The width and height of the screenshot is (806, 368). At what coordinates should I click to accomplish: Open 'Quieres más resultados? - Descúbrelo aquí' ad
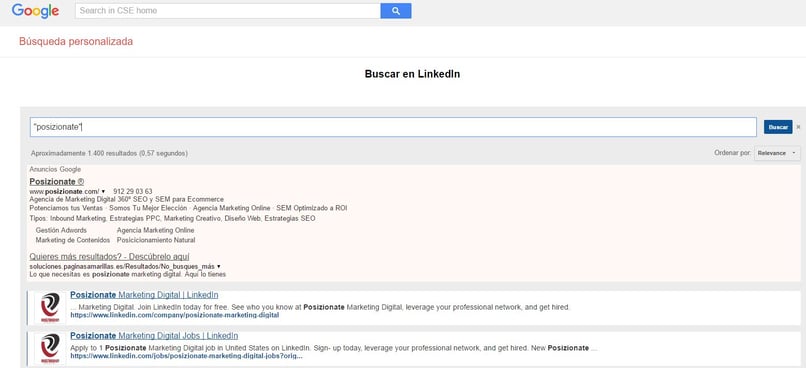pos(109,256)
